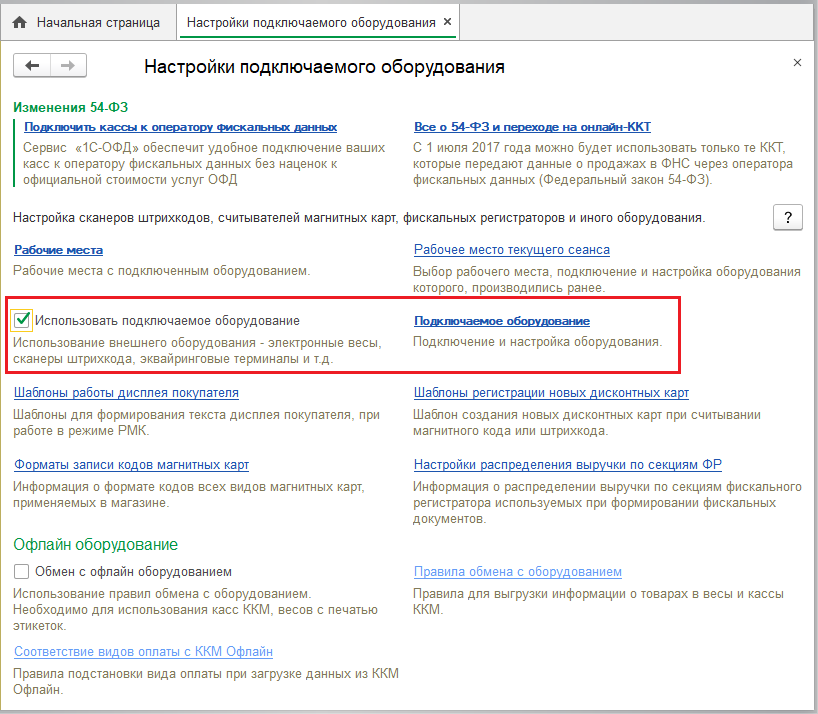This screenshot has width=818, height=714.
Task: Select the Настройки подключаемого оборудования tab
Action: point(311,21)
